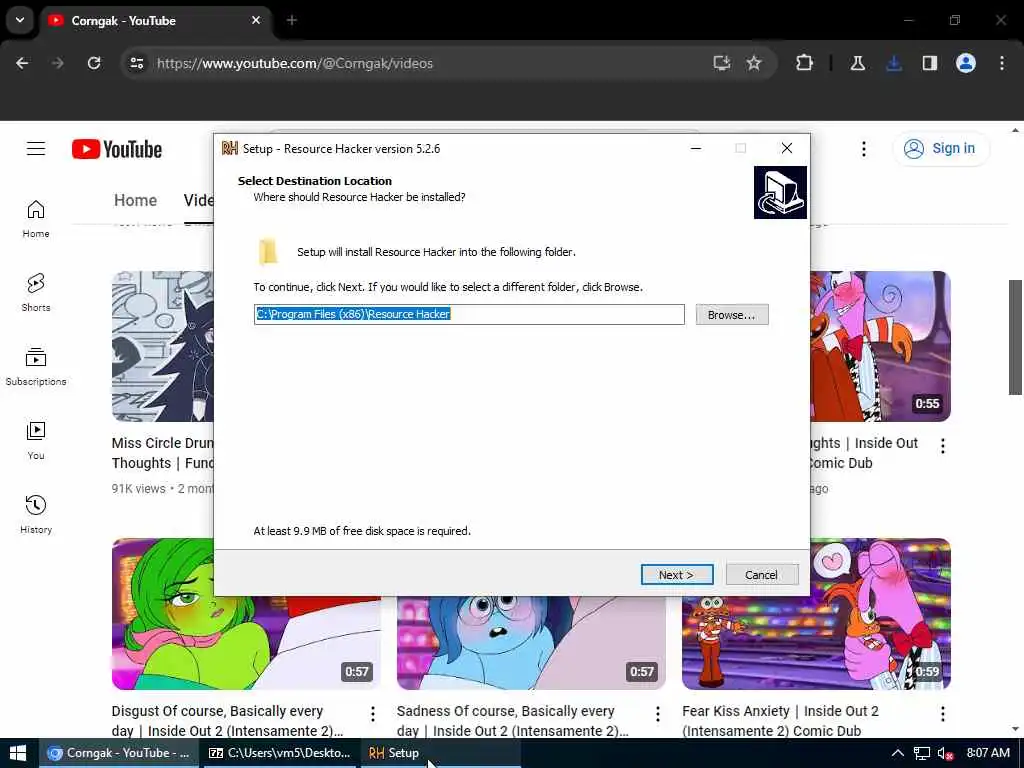Open Fear Kiss Anxiety video title
The width and height of the screenshot is (1024, 768).
(x=780, y=721)
